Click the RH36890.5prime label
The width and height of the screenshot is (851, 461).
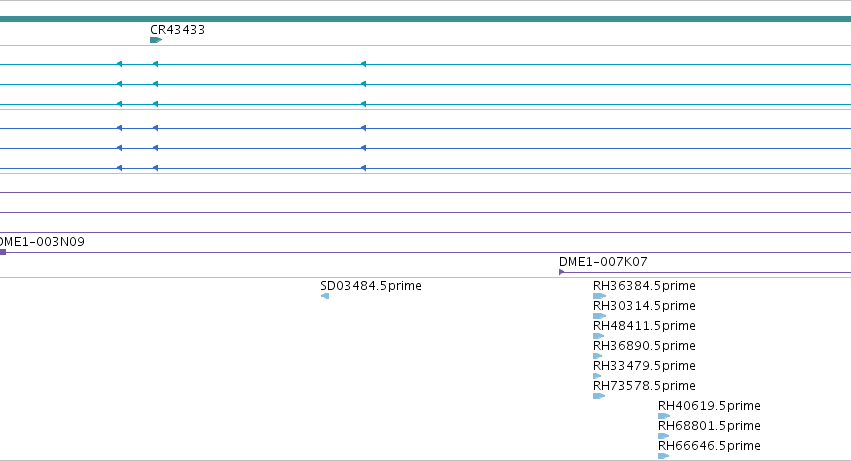tap(644, 346)
